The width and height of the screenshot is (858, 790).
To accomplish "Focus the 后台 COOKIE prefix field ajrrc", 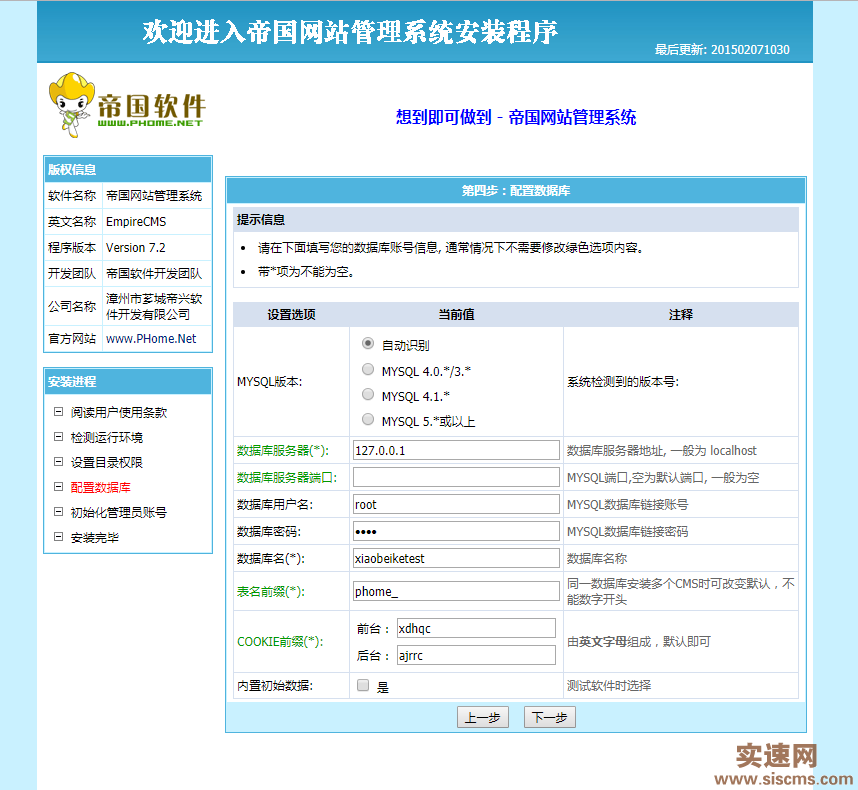I will click(x=476, y=655).
